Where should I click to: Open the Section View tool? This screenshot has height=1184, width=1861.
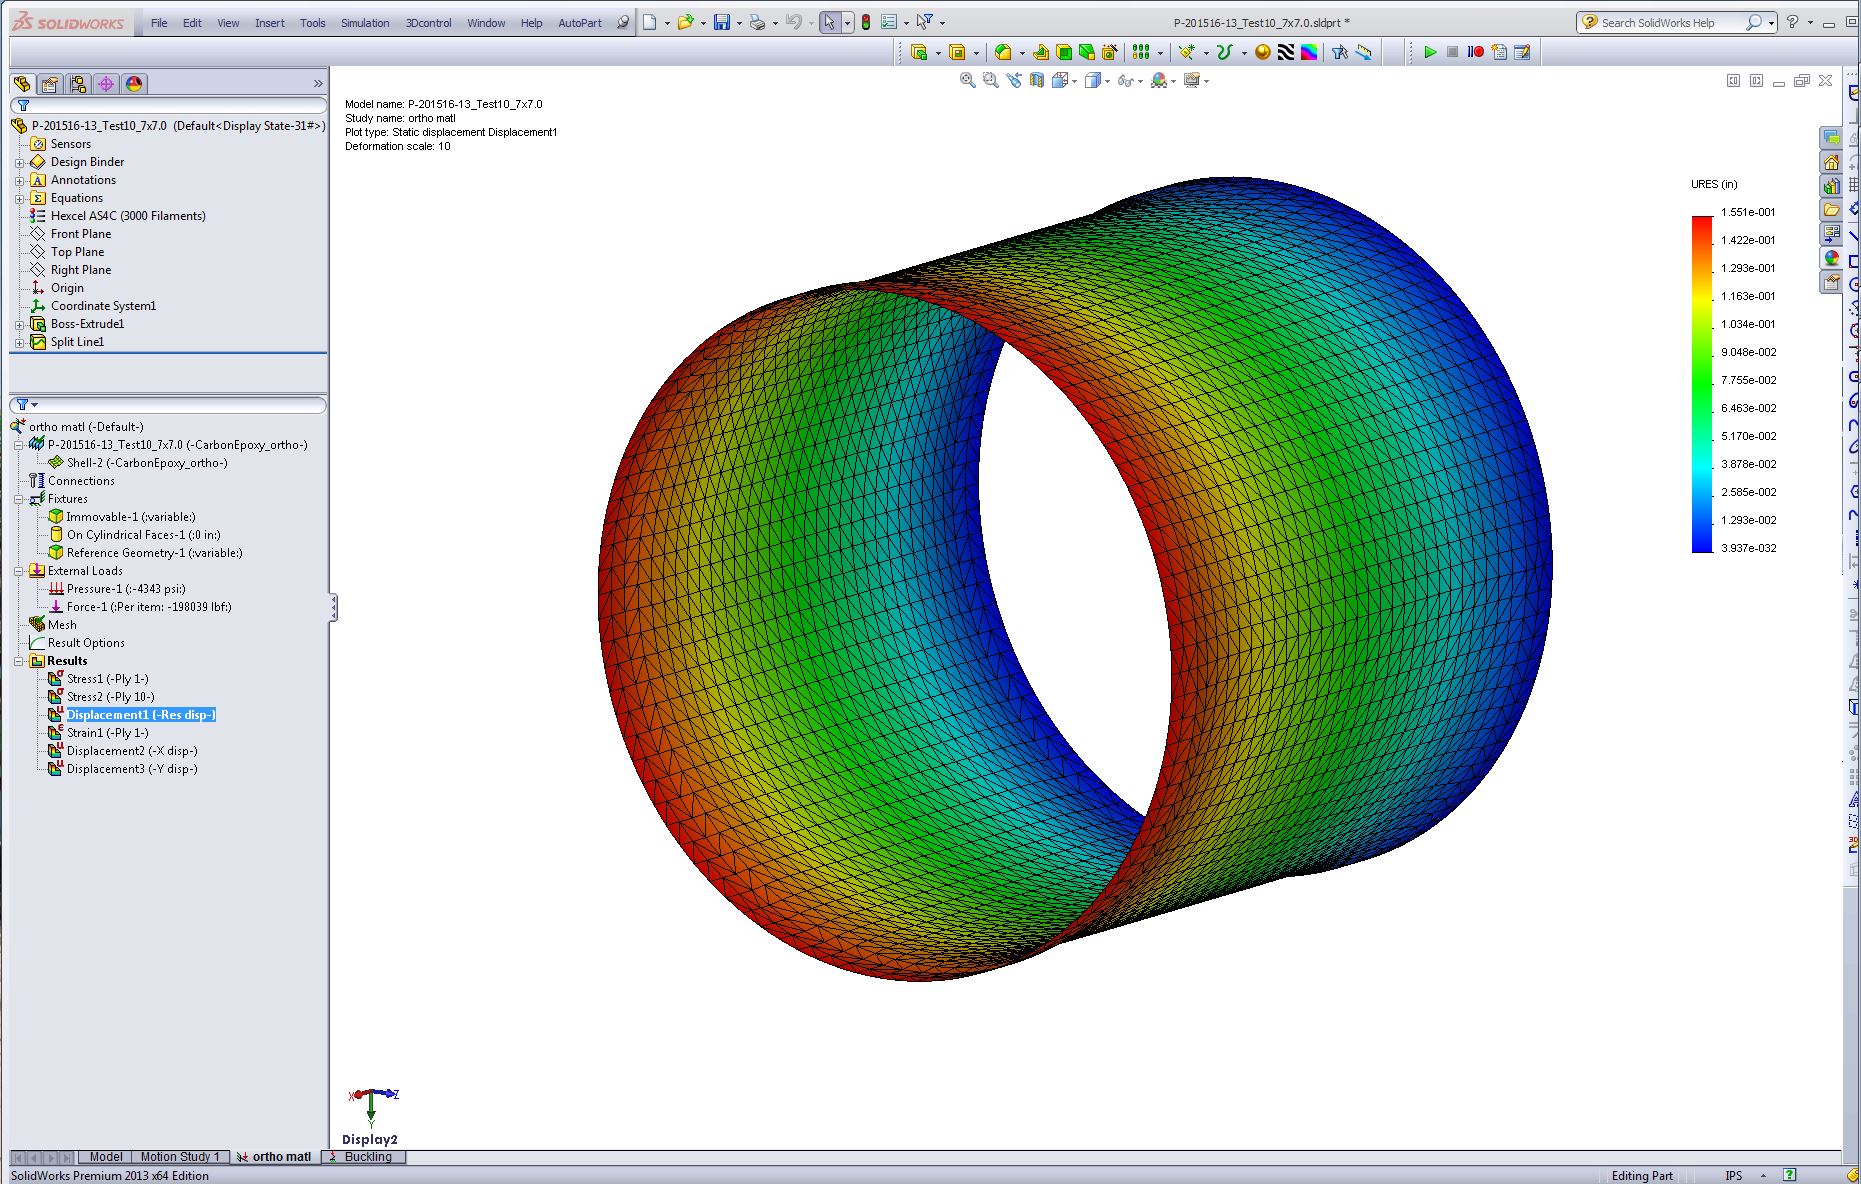[1037, 80]
